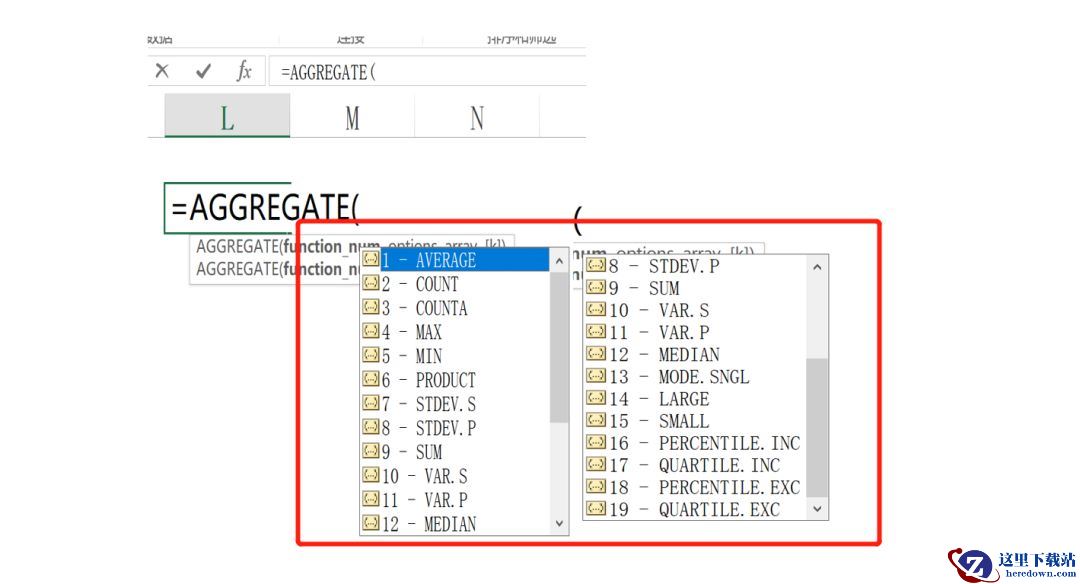Click the icon beside 1 - AVERAGE
Viewport: 1080px width, 584px height.
tap(371, 259)
